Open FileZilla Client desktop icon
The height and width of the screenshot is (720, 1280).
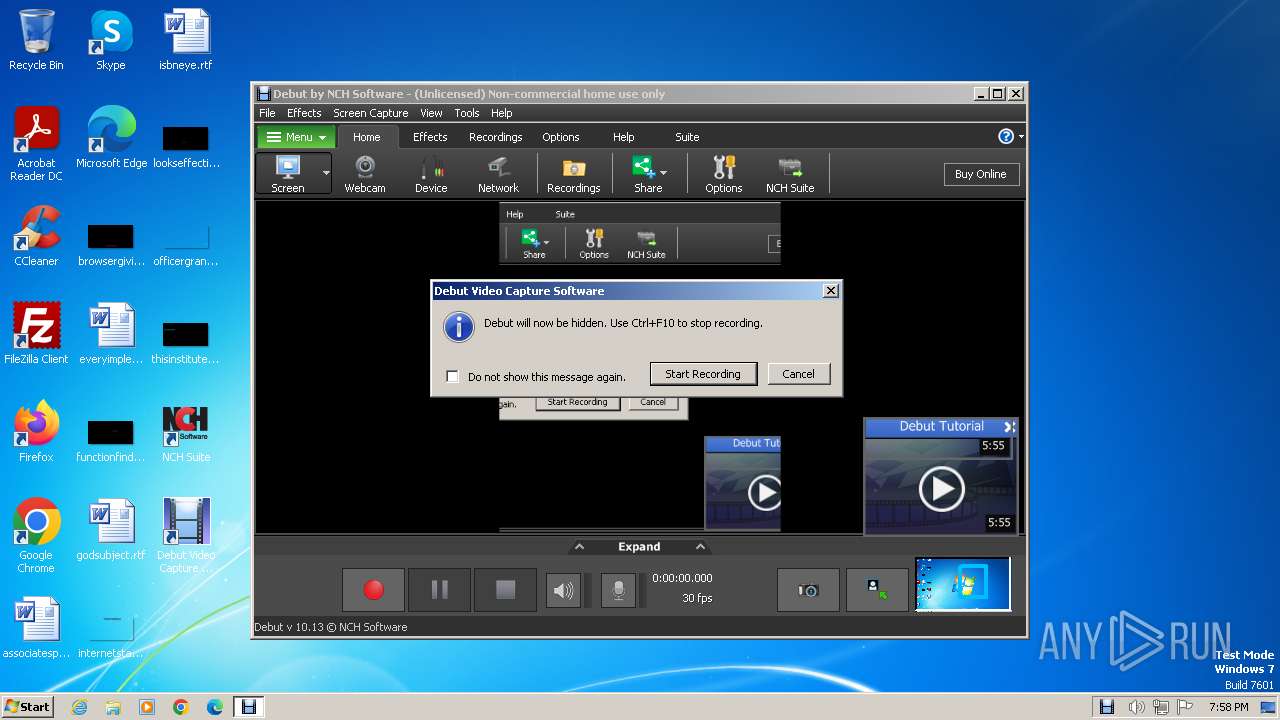click(36, 334)
